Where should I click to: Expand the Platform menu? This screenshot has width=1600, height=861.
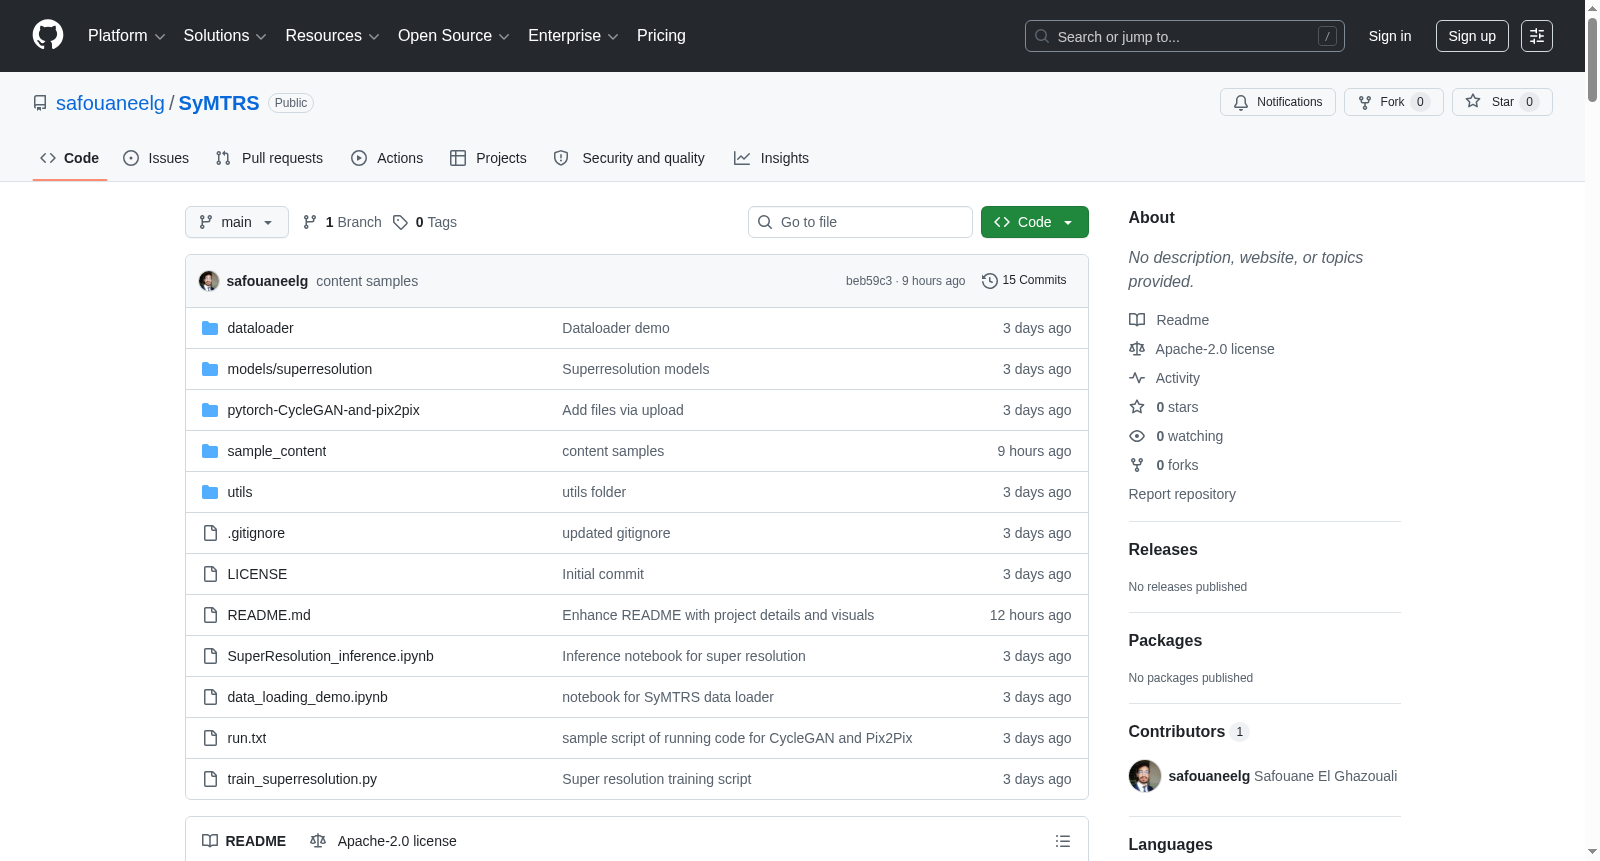[x=126, y=36]
